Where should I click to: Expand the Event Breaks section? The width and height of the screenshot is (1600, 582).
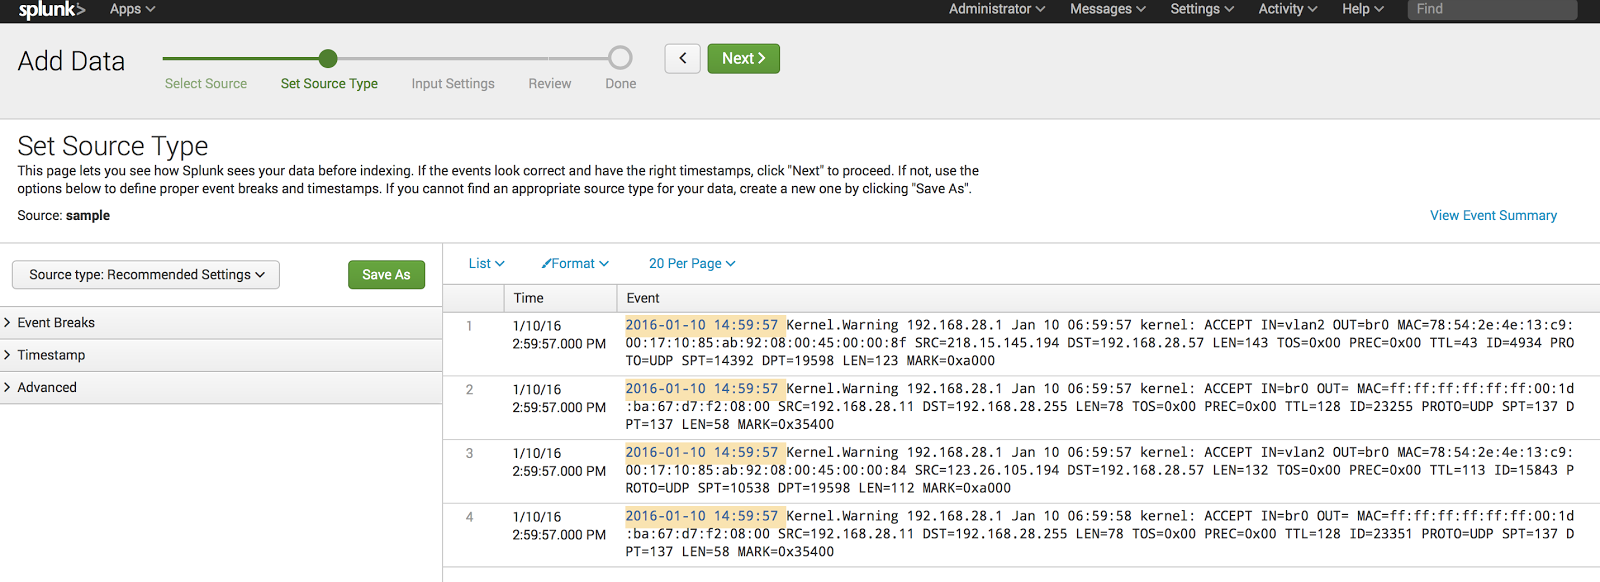tap(221, 322)
